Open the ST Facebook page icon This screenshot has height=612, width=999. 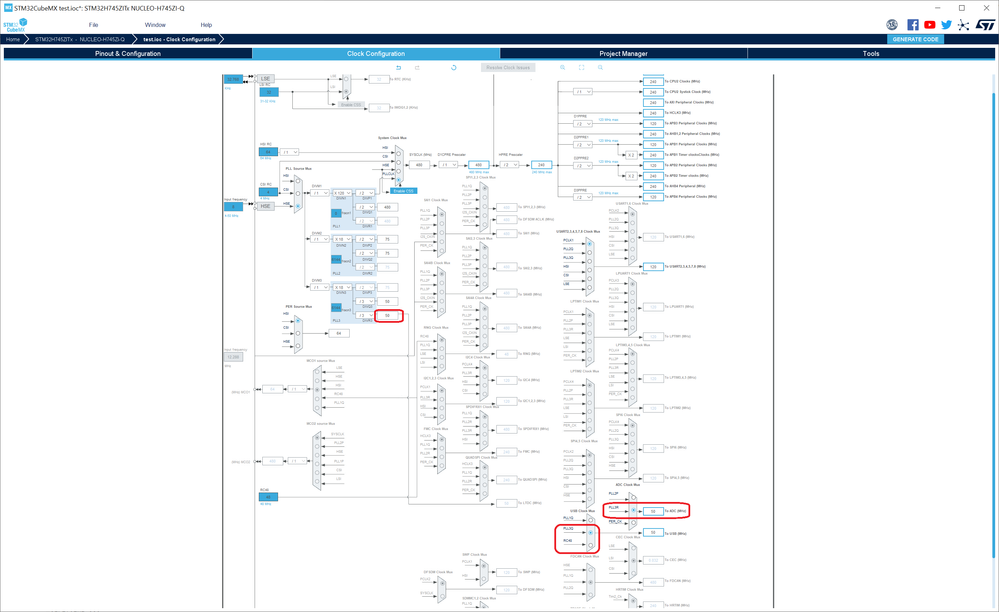pos(912,25)
